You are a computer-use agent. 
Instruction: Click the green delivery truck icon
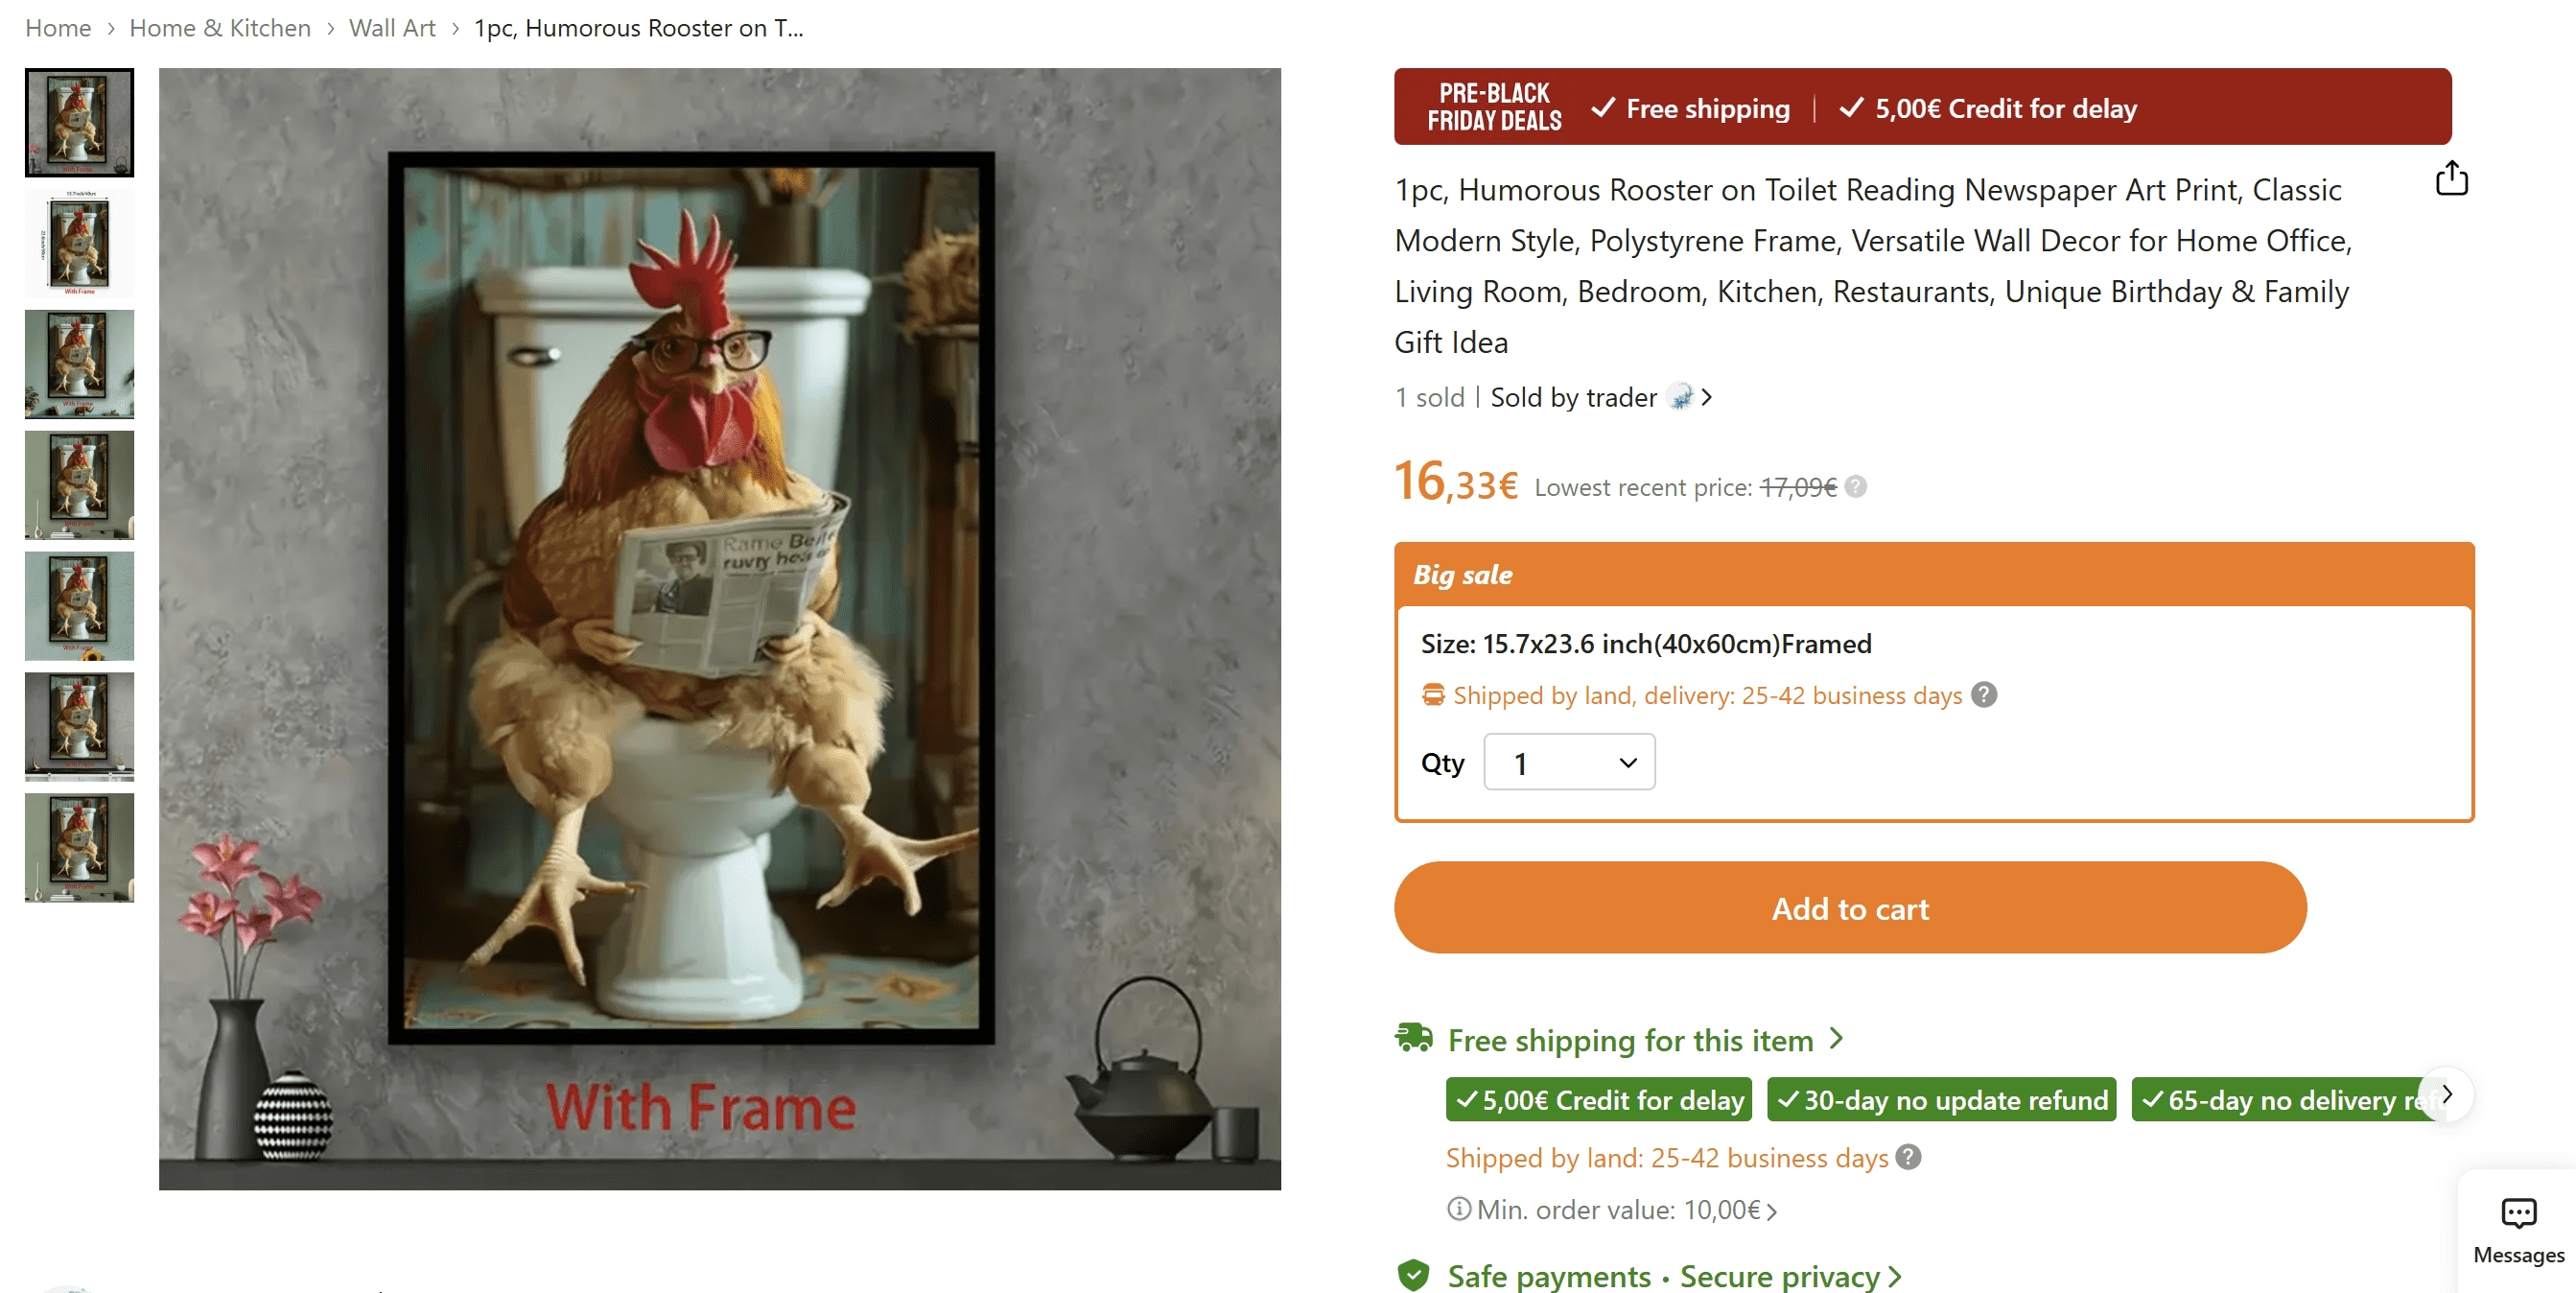tap(1414, 1038)
